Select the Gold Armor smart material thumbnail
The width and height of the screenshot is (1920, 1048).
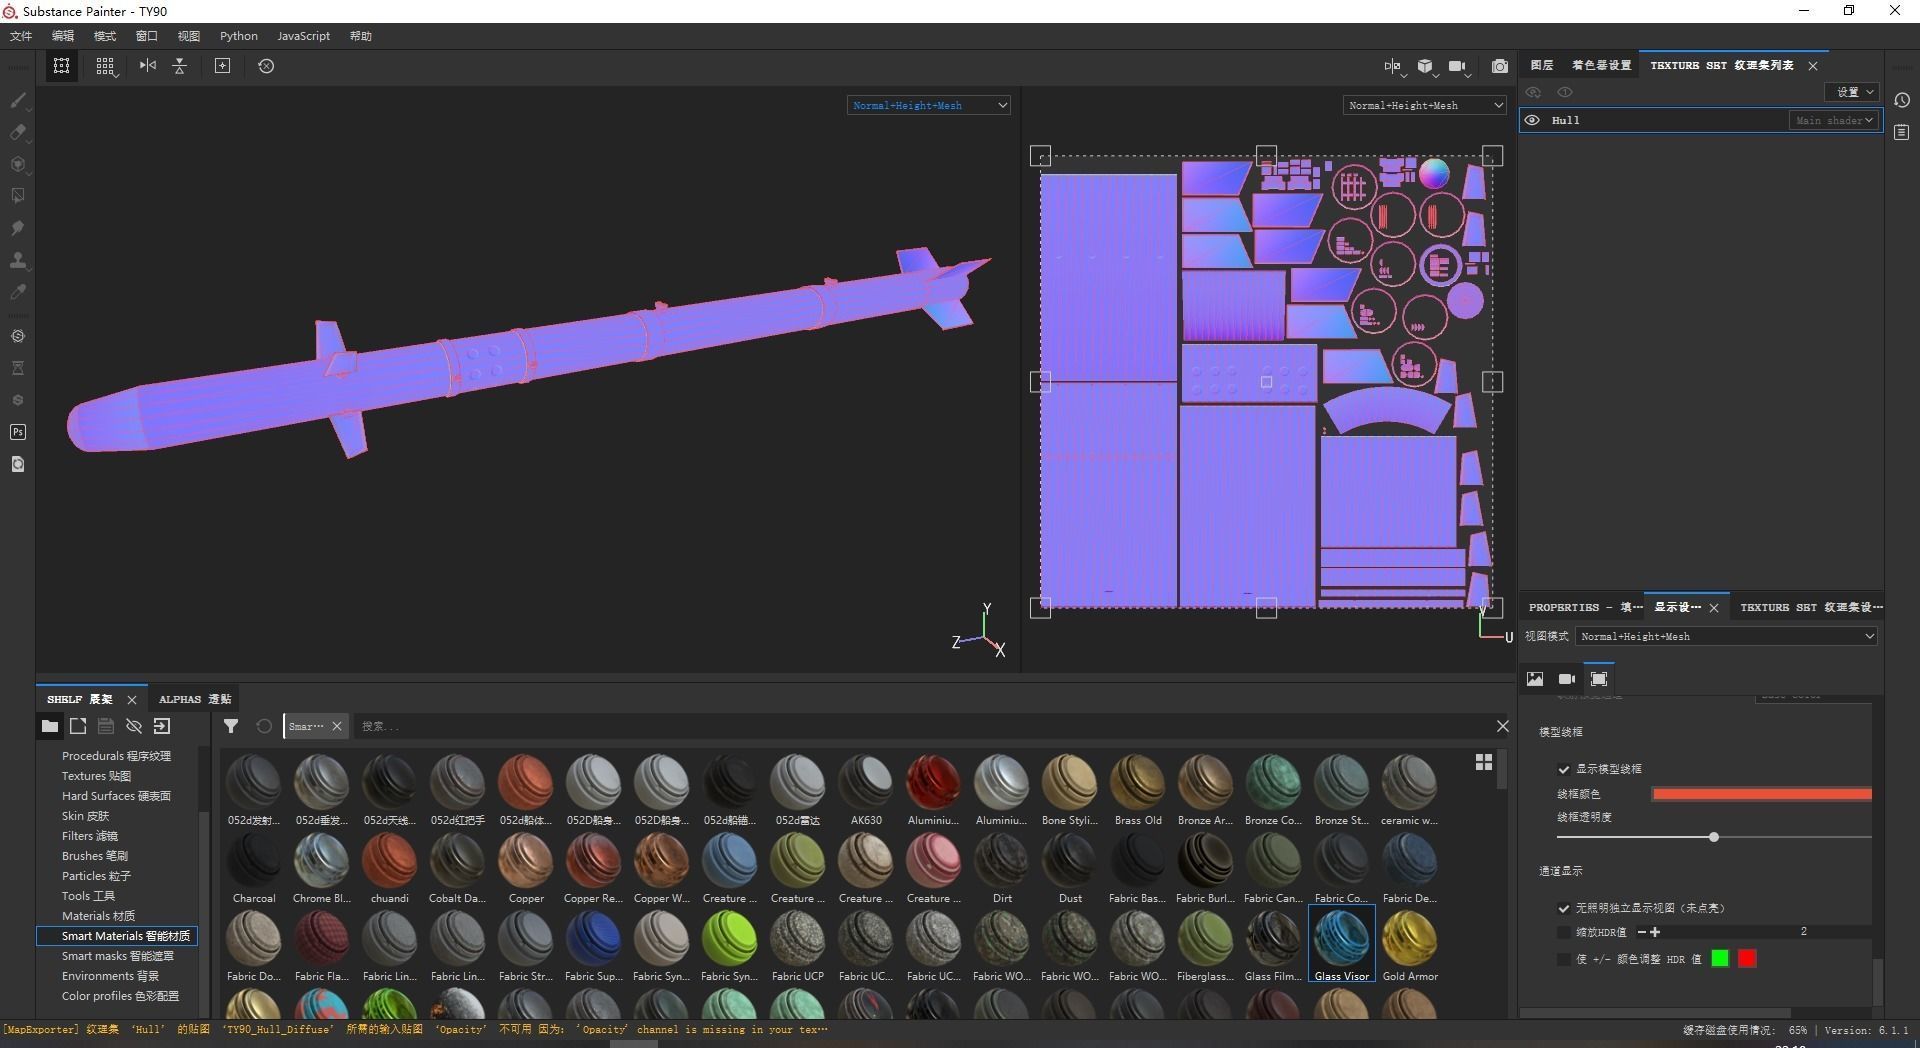(x=1410, y=944)
